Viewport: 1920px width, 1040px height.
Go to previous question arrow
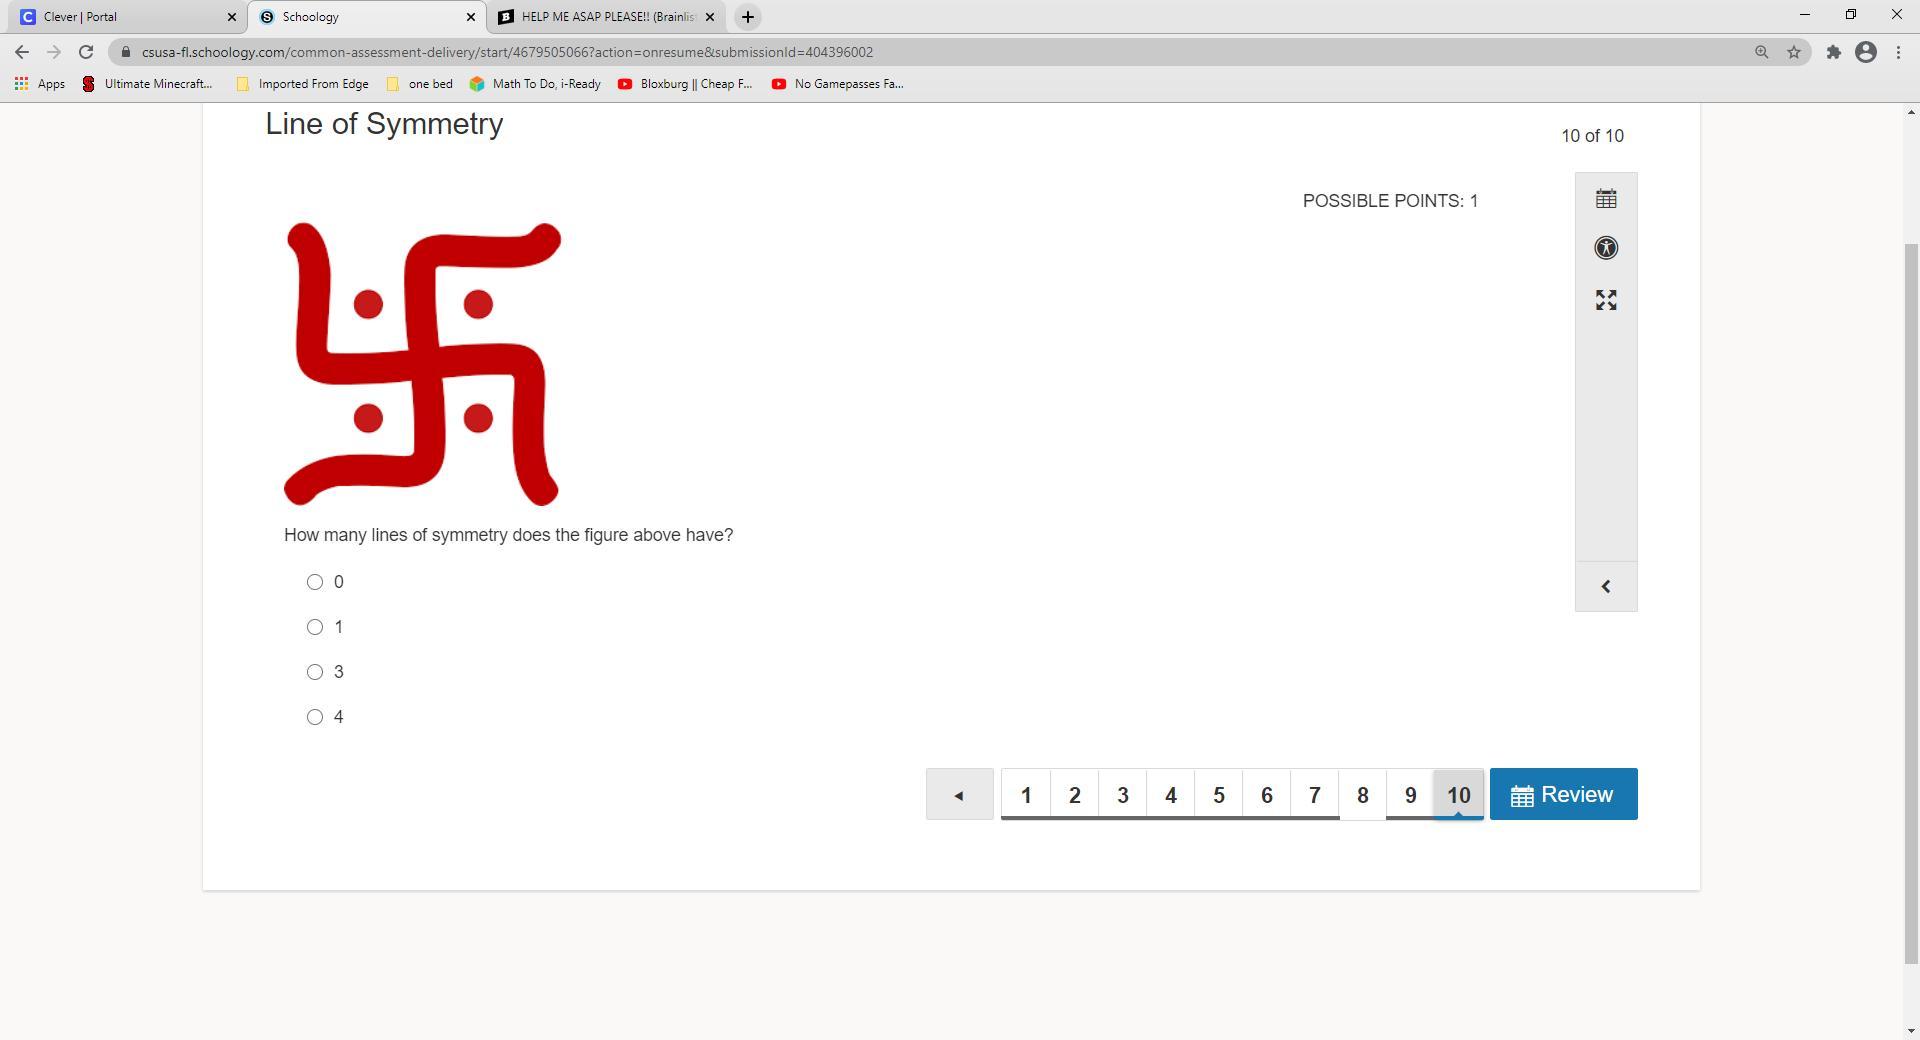point(960,795)
